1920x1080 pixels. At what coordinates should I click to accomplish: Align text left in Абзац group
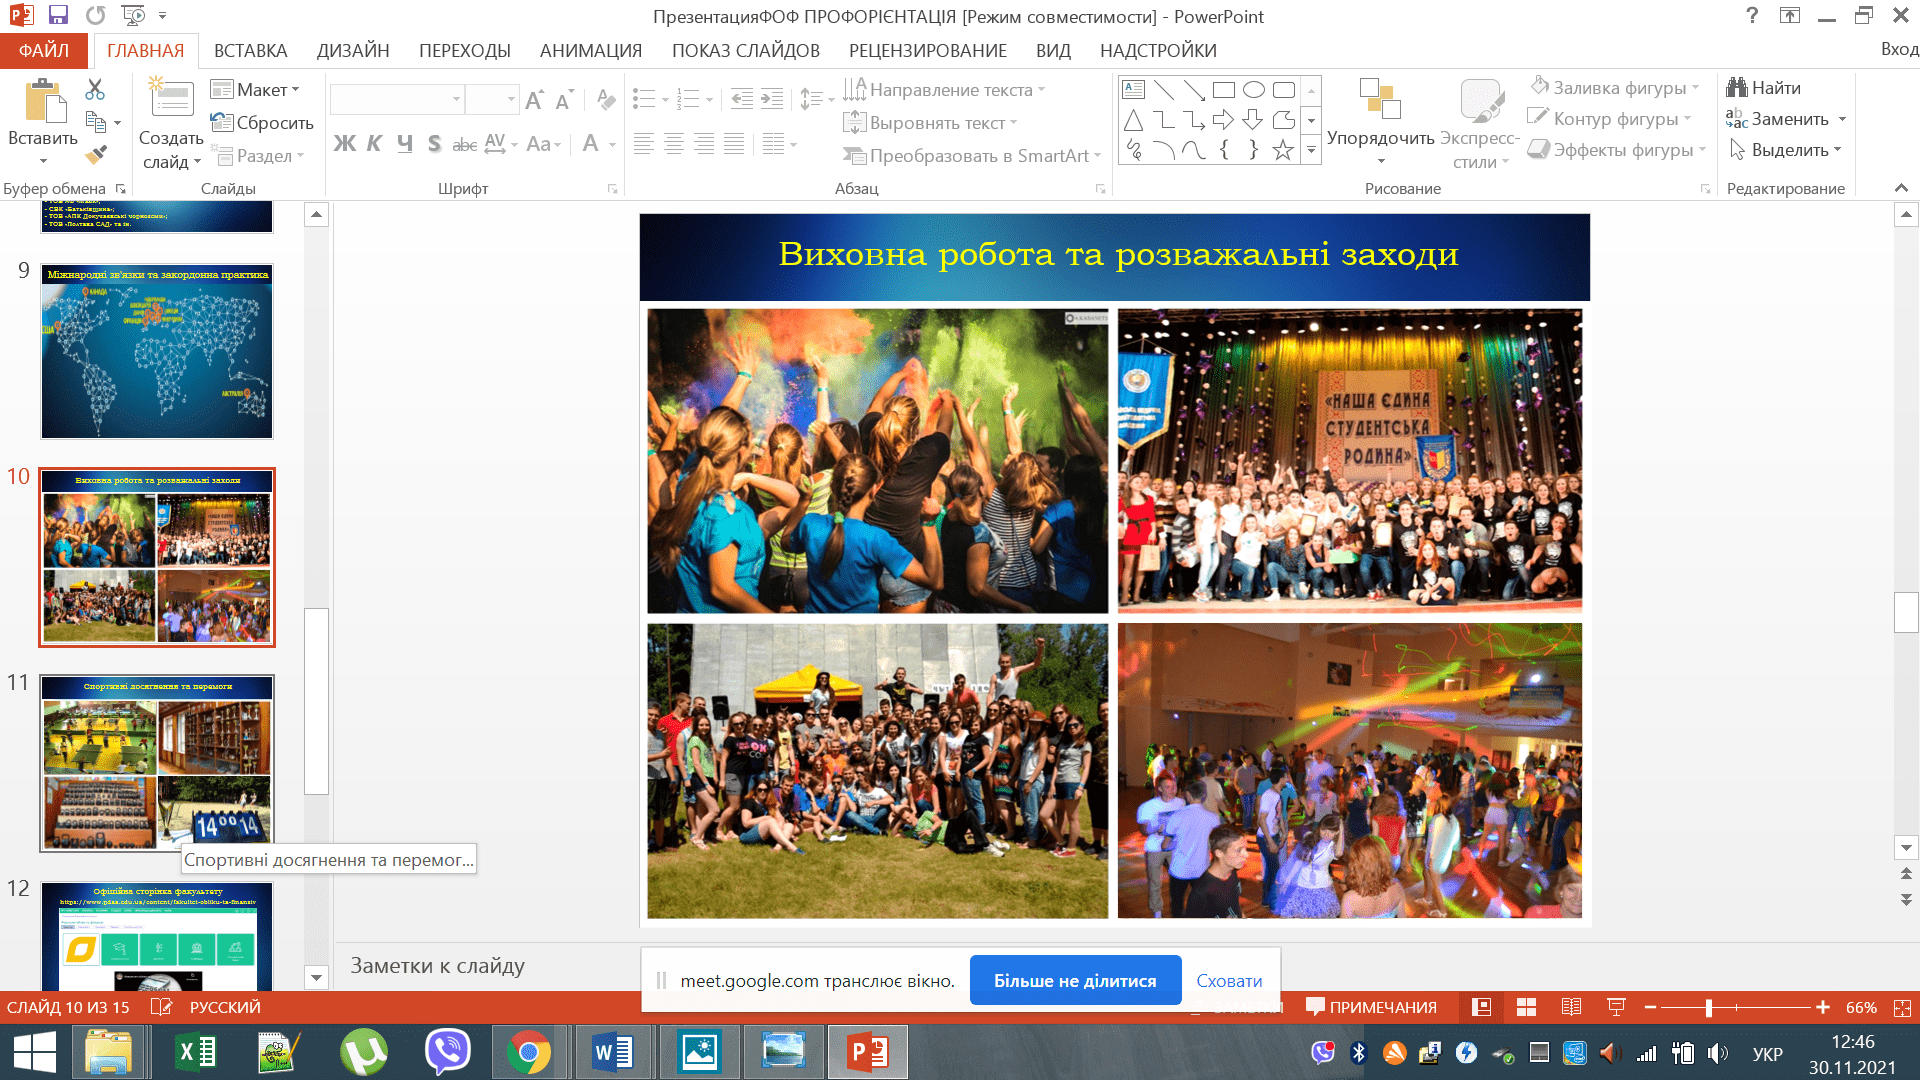pyautogui.click(x=644, y=144)
